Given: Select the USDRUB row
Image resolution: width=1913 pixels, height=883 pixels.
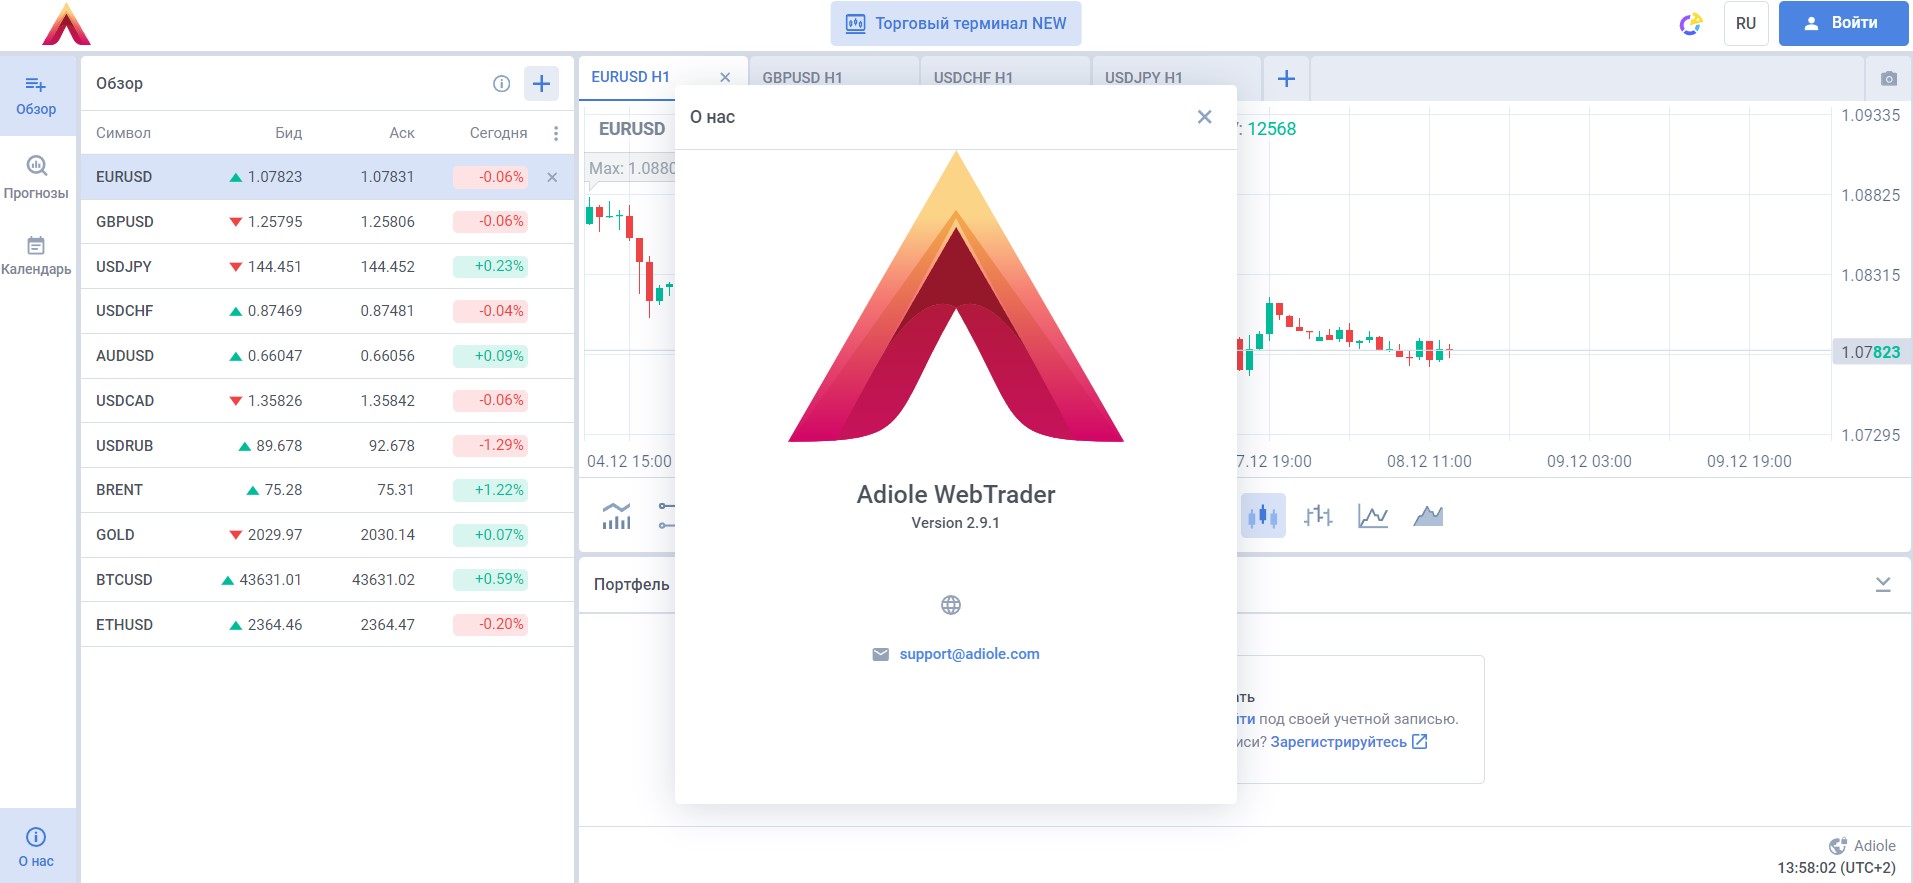Looking at the screenshot, I should 327,446.
